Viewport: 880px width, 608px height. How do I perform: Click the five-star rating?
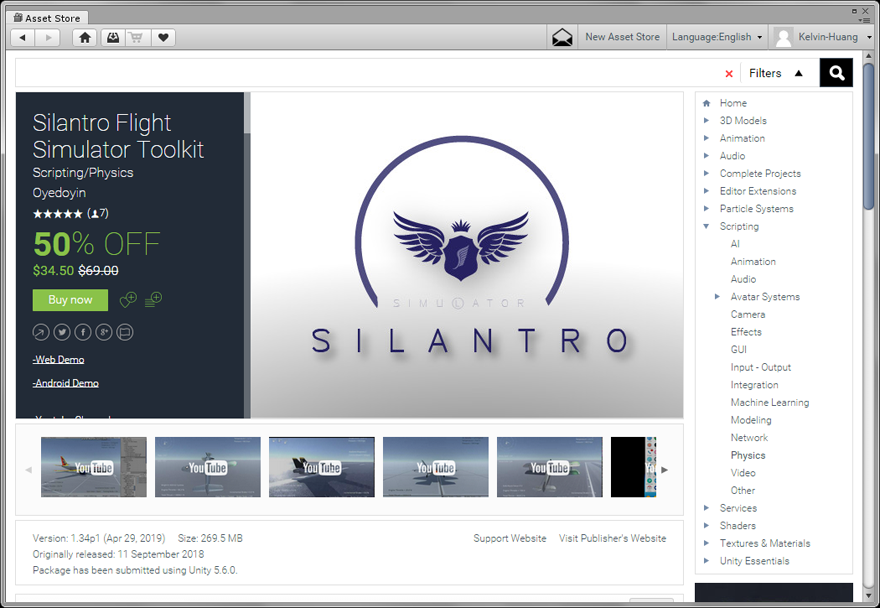click(57, 214)
